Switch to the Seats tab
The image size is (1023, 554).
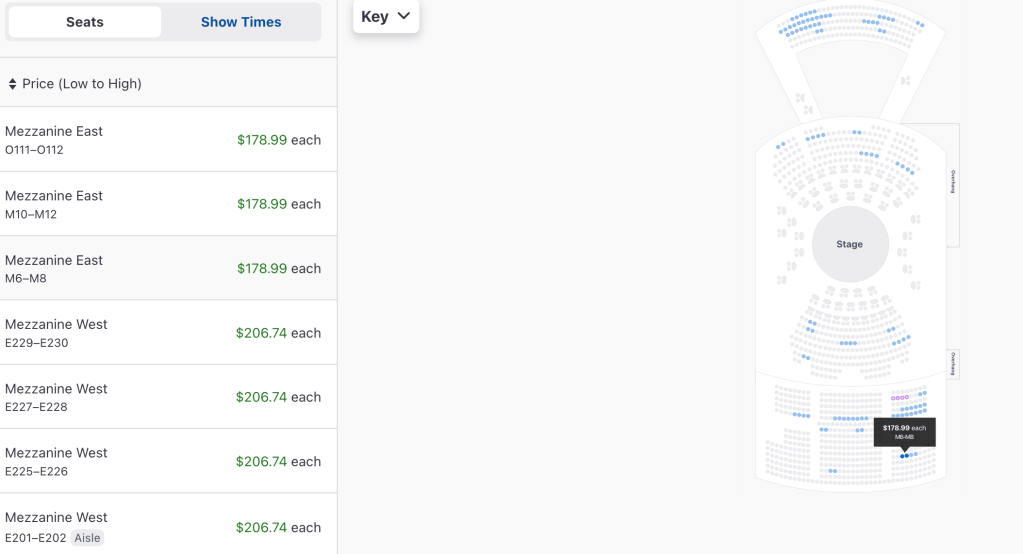tap(85, 22)
